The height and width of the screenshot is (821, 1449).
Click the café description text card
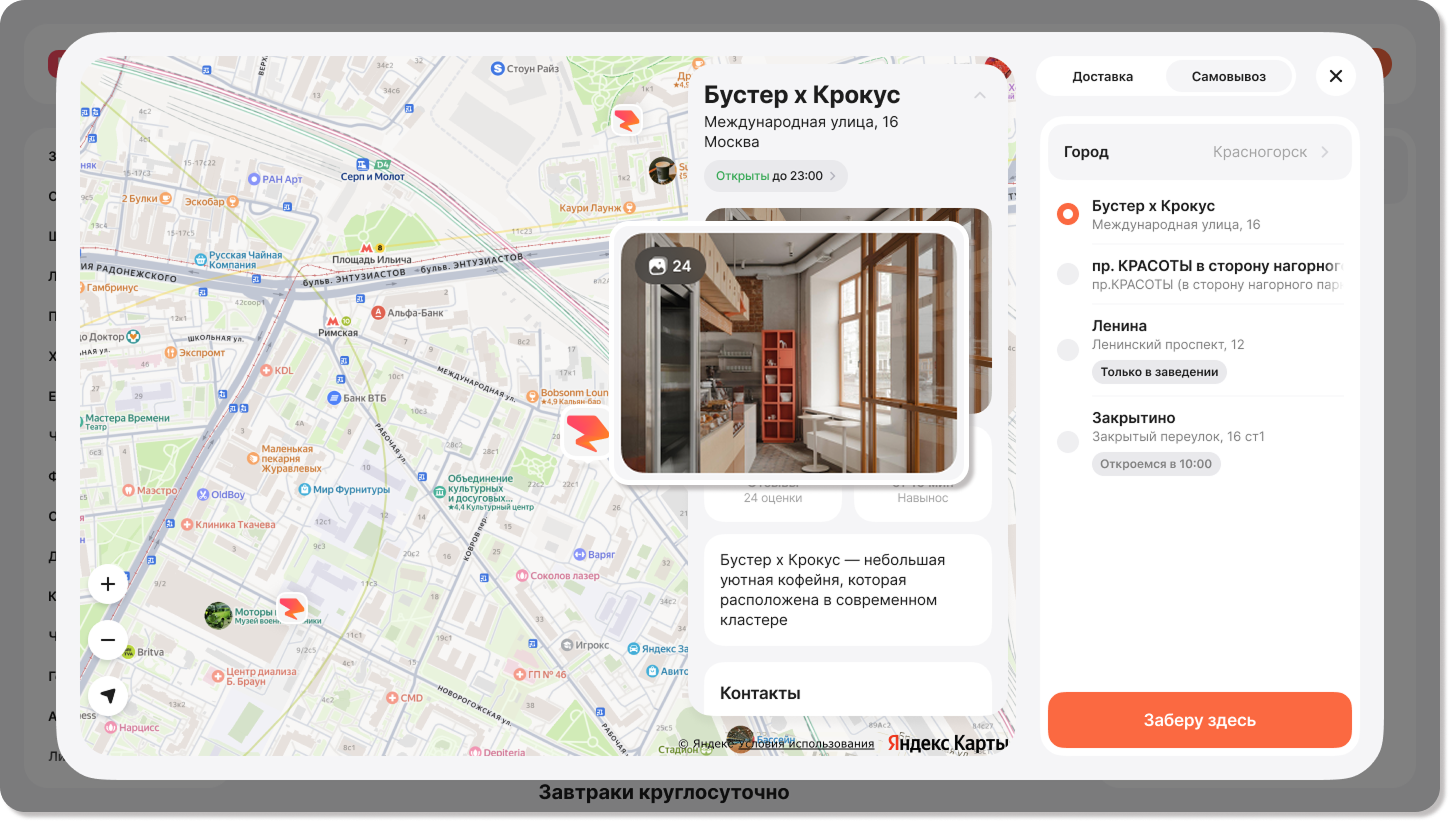coord(848,590)
